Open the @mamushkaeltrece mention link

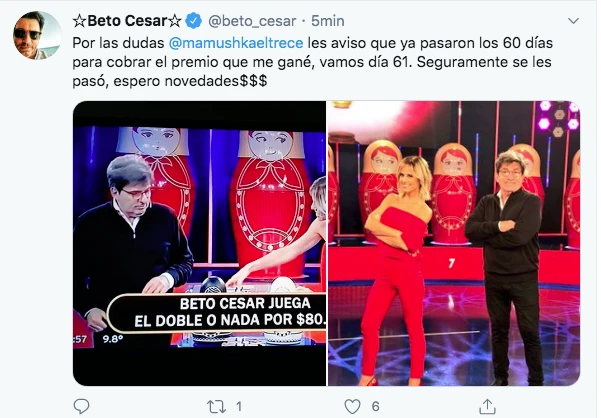[236, 43]
